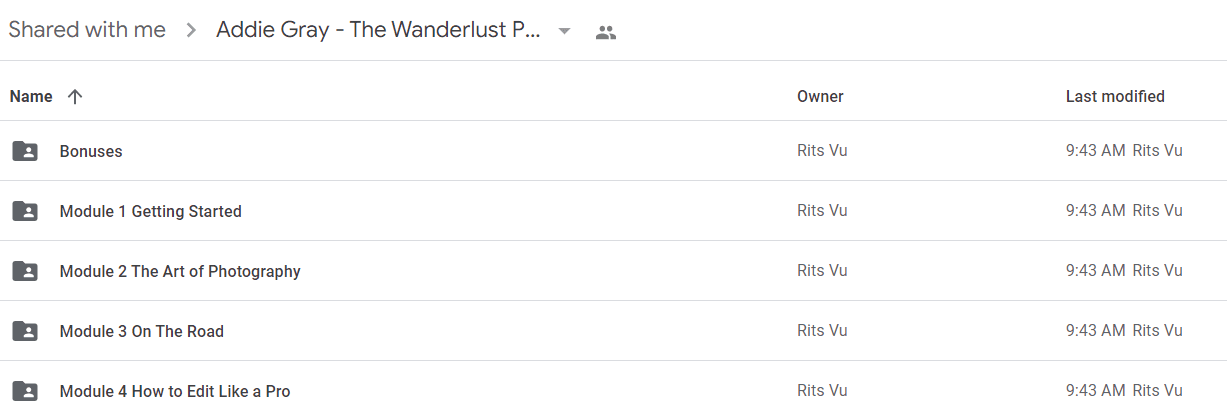
Task: Toggle sort direction with the Name arrow icon
Action: point(75,97)
